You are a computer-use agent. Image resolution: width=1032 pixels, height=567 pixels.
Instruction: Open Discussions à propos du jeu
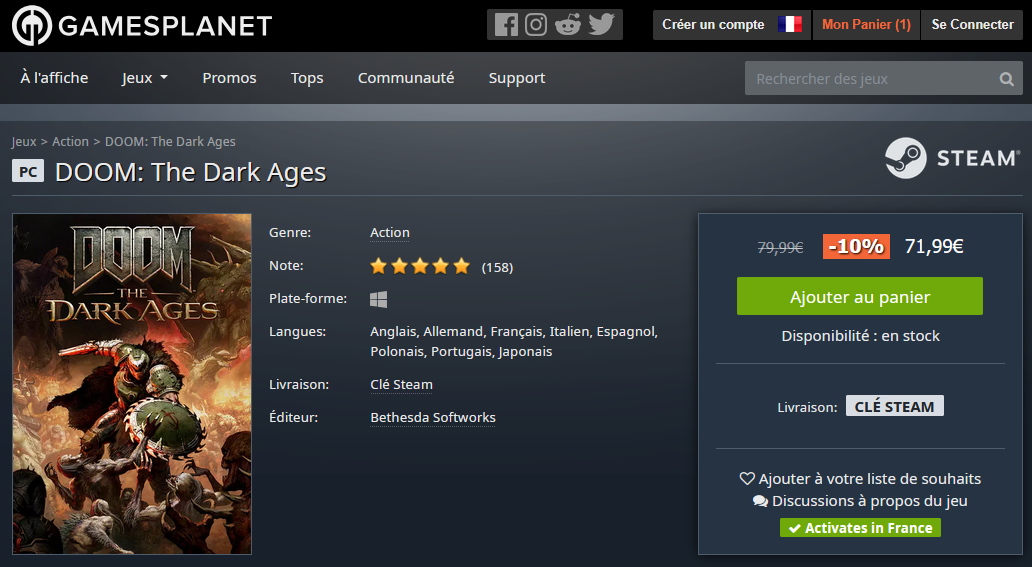tap(869, 501)
